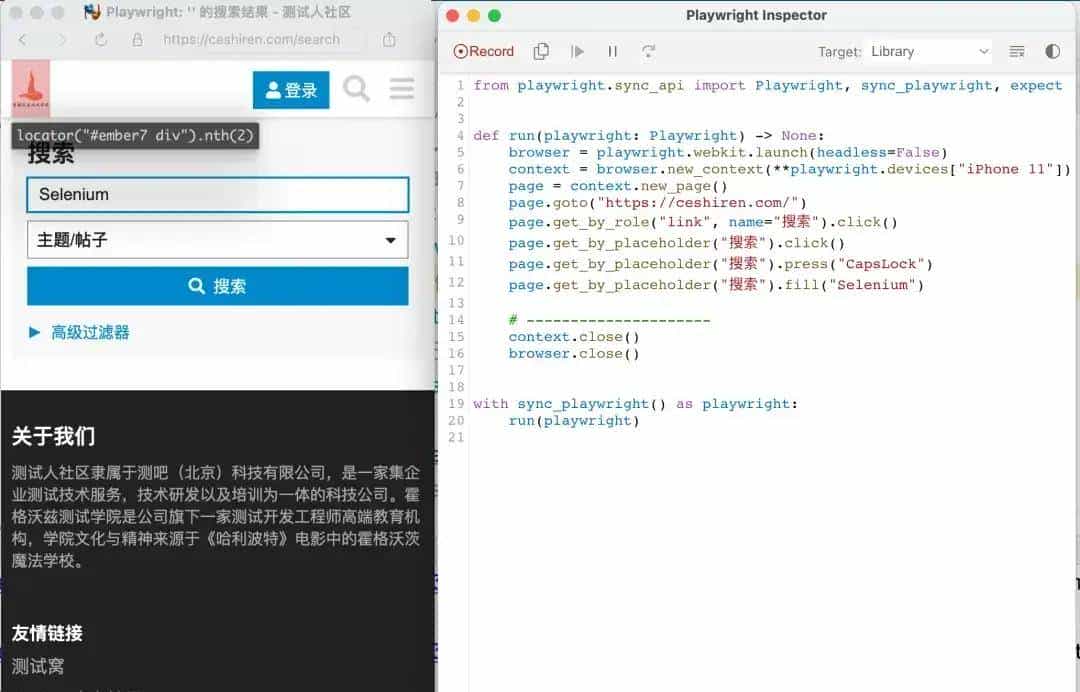Open site search via the magnifier icon
The width and height of the screenshot is (1080, 692).
356,89
